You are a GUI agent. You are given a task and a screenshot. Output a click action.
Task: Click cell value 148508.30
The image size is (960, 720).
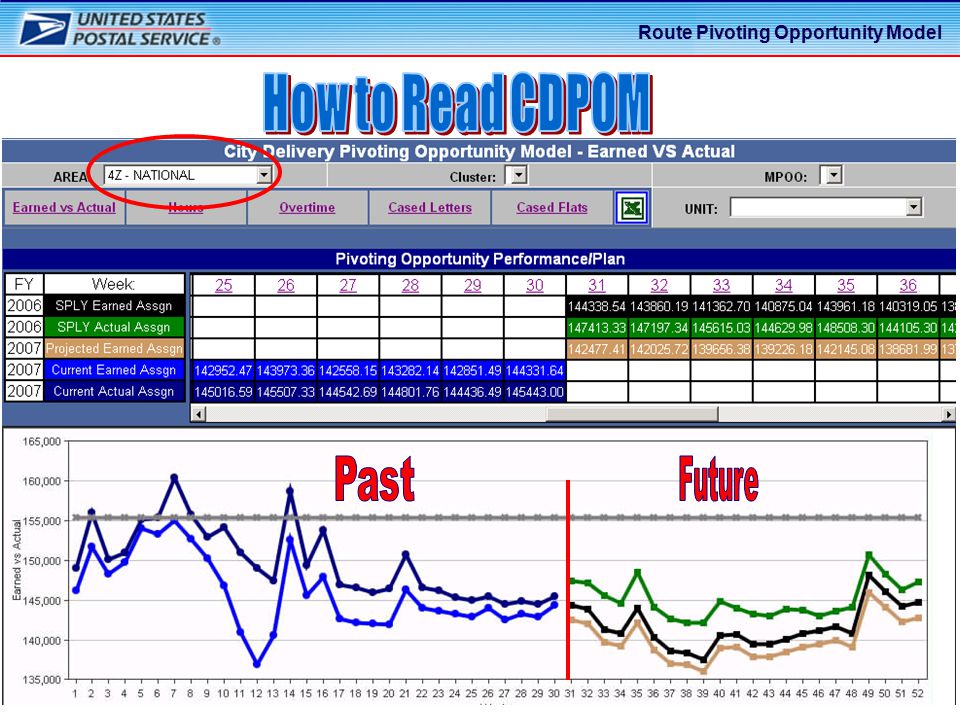click(846, 328)
